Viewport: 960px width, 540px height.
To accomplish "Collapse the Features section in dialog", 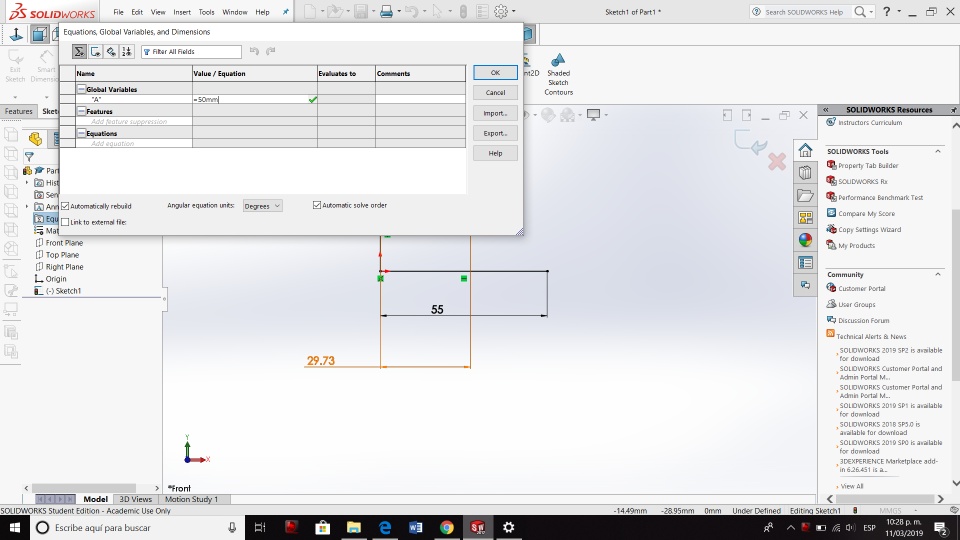I will pyautogui.click(x=81, y=111).
